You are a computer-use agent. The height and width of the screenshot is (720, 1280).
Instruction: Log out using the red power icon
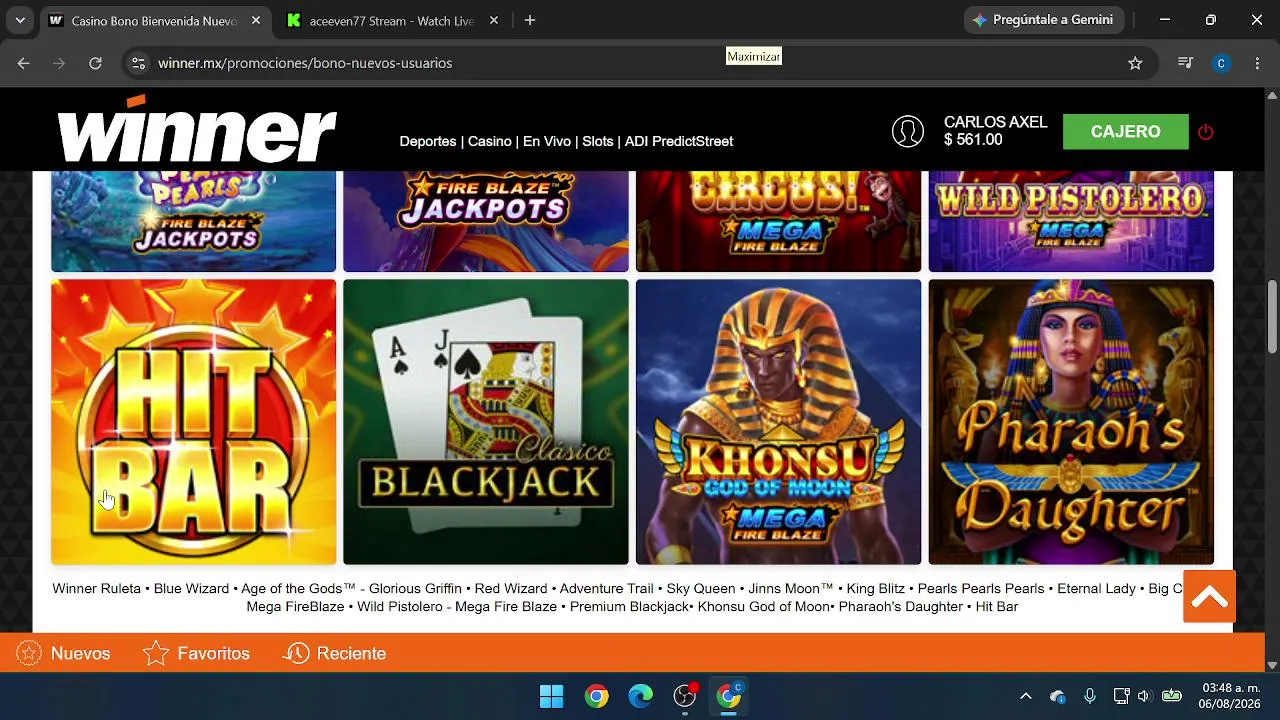pos(1206,132)
